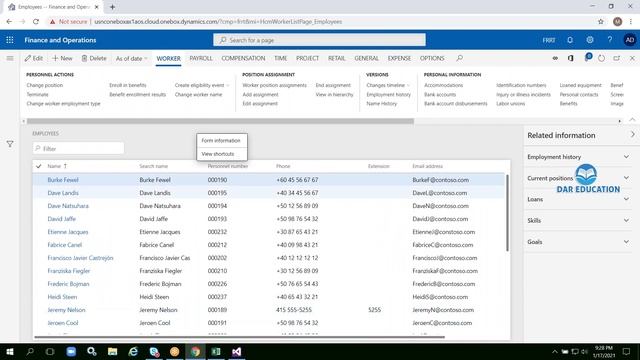Select Form information in context menu
The height and width of the screenshot is (360, 640).
point(222,140)
